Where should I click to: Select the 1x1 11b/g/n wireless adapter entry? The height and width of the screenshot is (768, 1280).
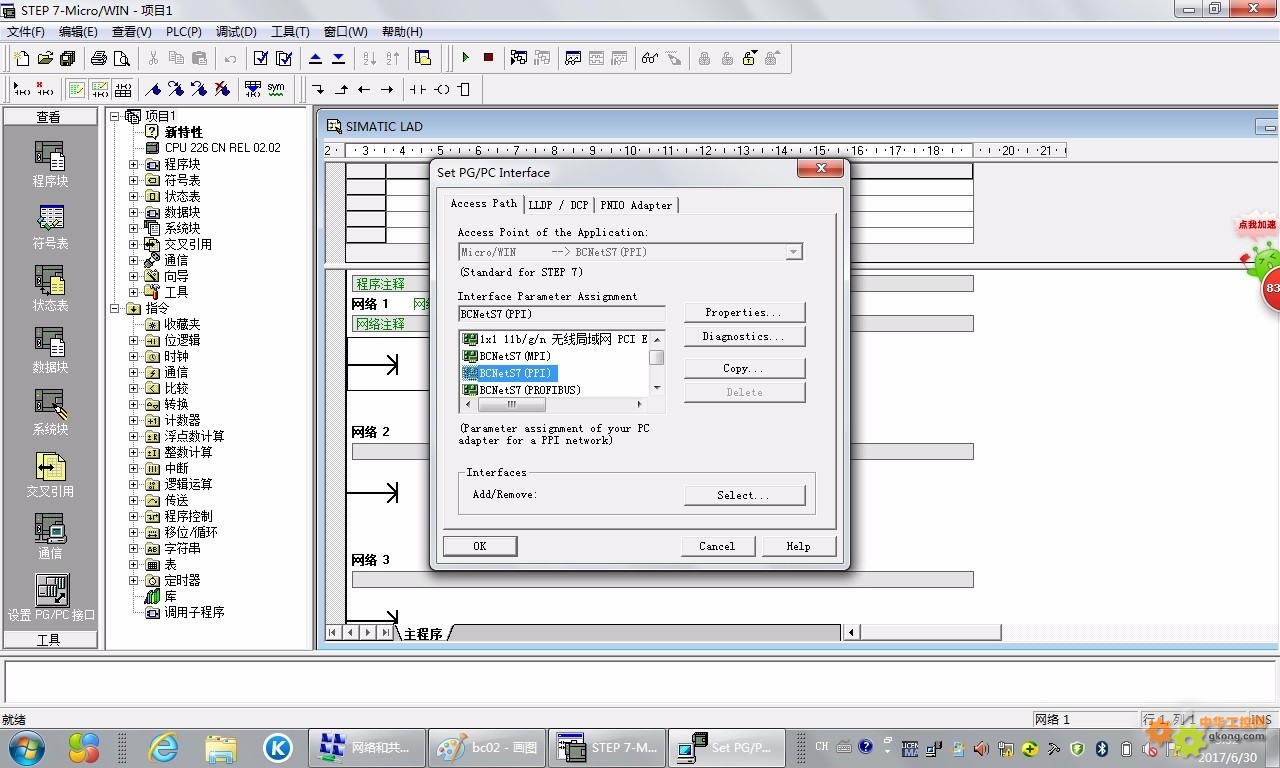[555, 339]
